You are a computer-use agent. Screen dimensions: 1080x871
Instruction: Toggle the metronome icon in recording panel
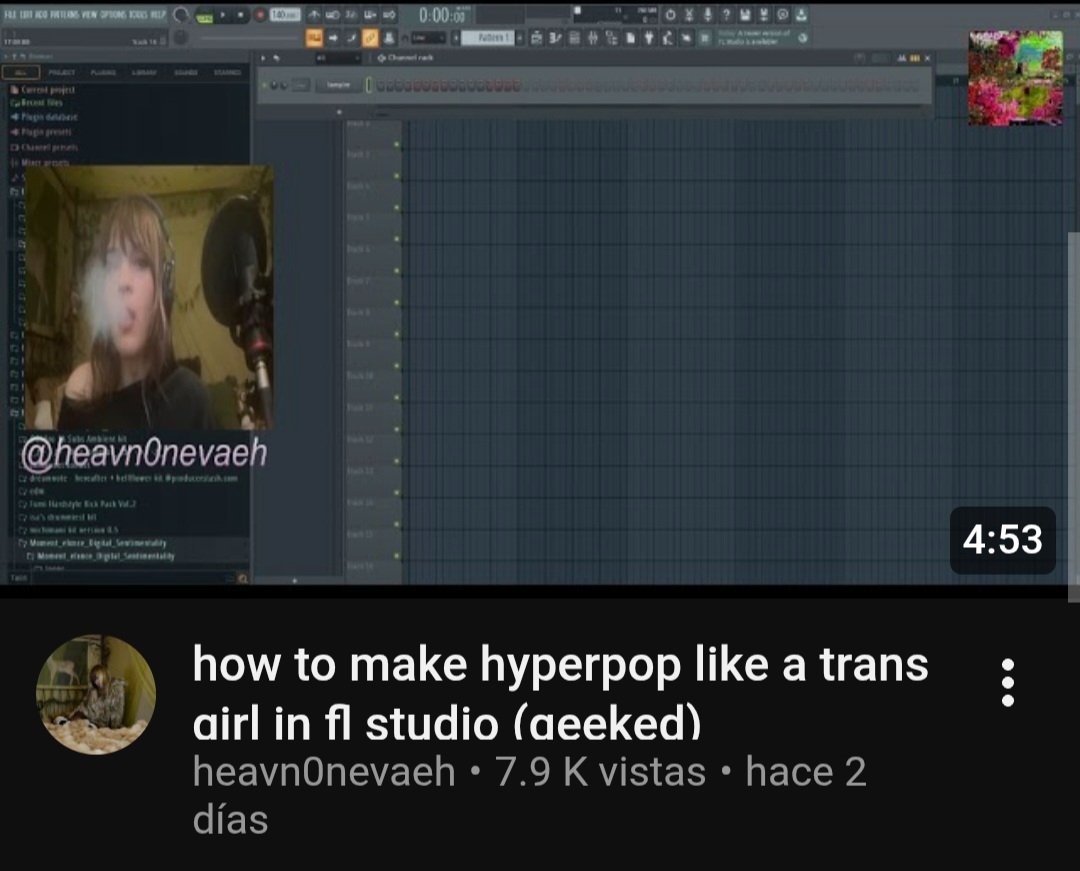(x=313, y=14)
